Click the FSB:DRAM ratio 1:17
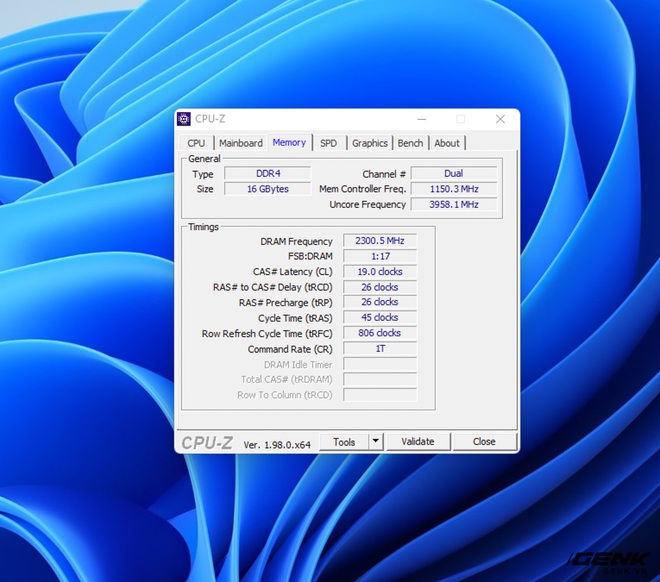The height and width of the screenshot is (582, 660). pos(380,256)
